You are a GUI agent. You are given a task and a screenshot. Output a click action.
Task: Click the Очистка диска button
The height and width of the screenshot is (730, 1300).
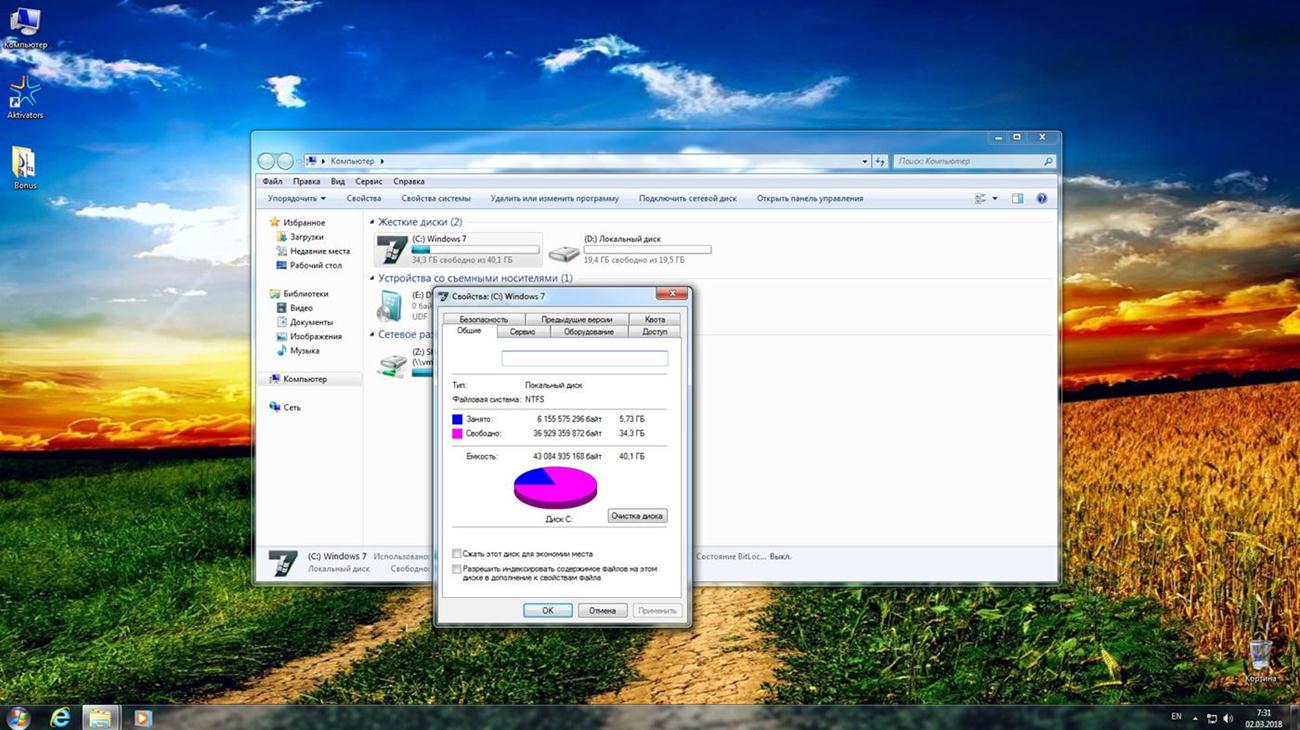click(637, 516)
